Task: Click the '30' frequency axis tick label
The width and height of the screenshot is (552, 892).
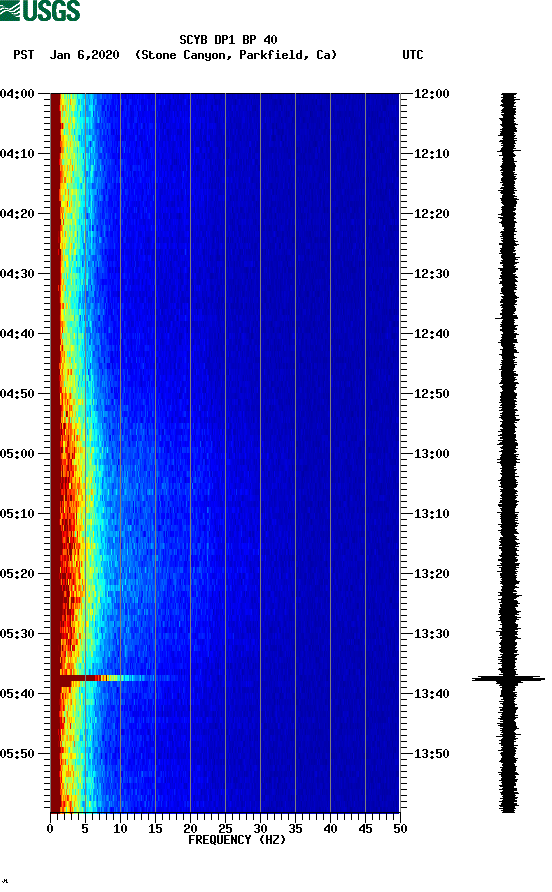Action: [260, 829]
